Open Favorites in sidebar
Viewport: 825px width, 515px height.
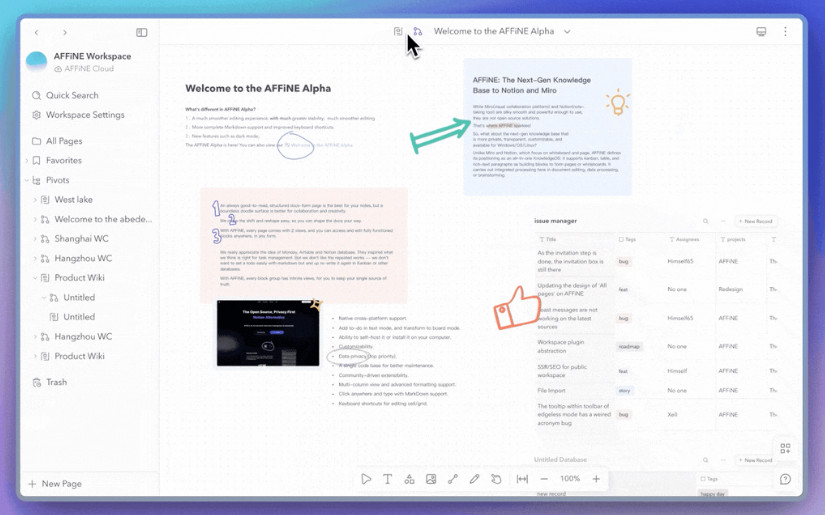coord(64,160)
